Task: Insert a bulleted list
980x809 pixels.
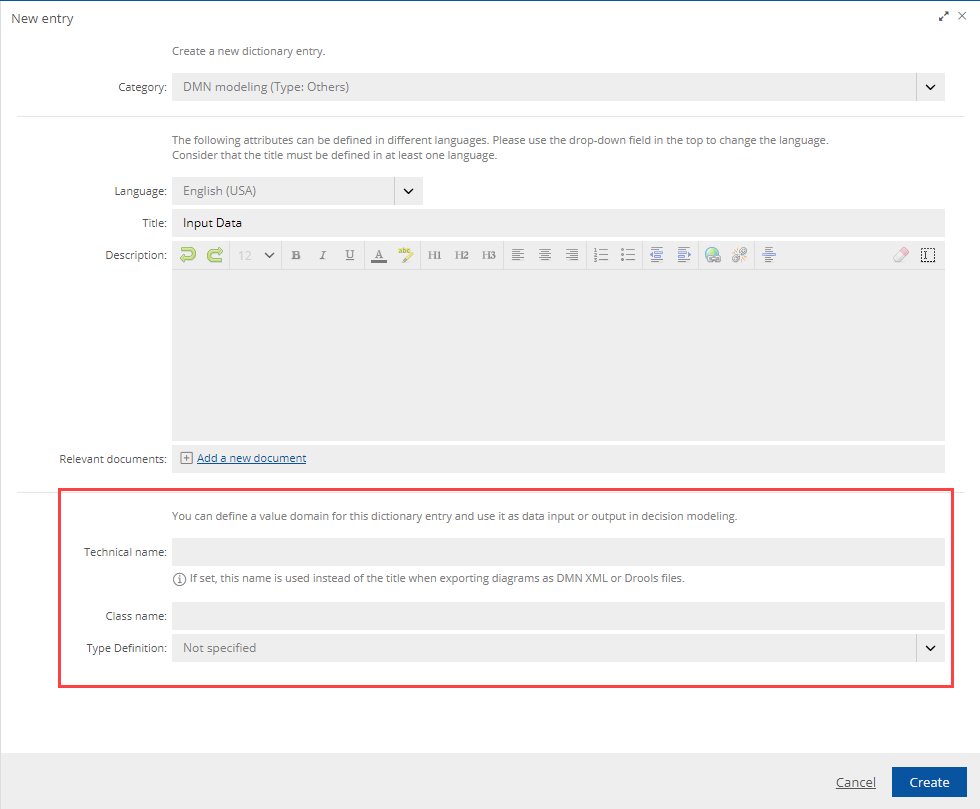Action: coord(628,255)
